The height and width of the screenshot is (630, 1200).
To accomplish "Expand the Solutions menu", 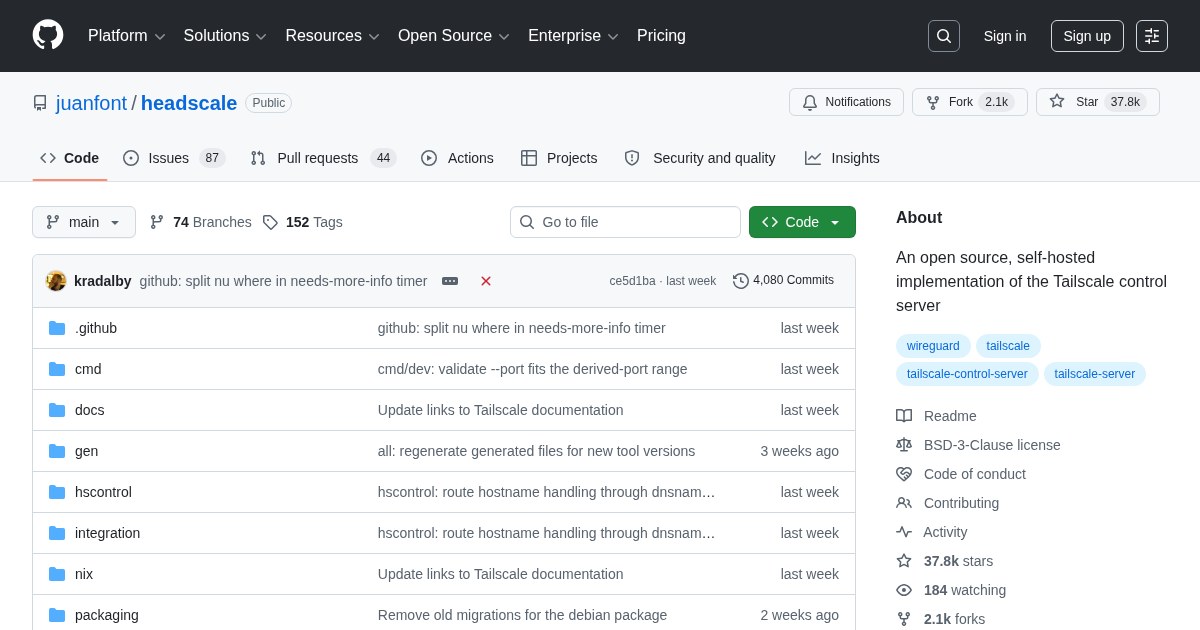I will (x=225, y=36).
